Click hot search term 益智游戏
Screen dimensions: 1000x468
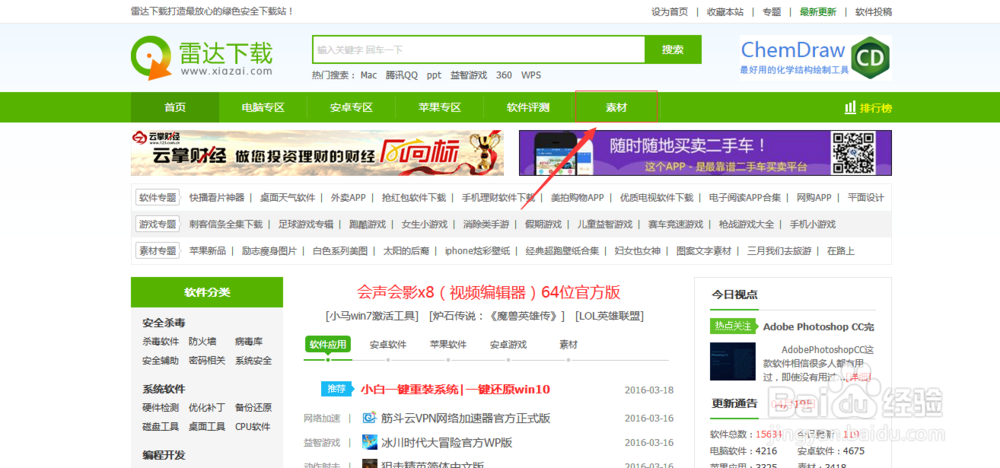[469, 75]
